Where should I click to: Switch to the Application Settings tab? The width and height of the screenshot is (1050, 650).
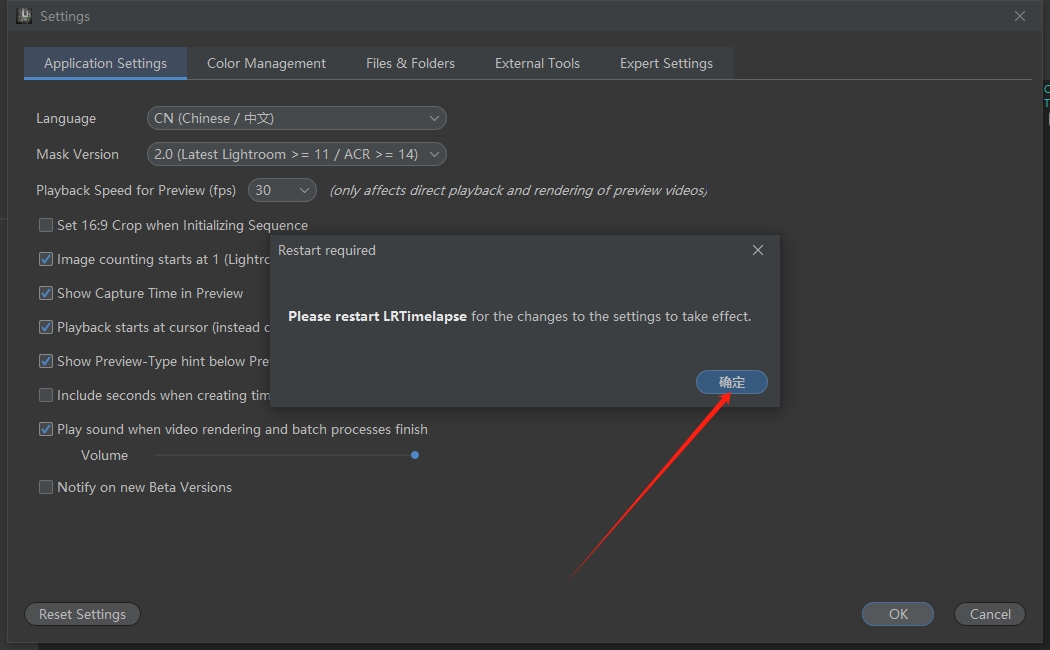105,63
